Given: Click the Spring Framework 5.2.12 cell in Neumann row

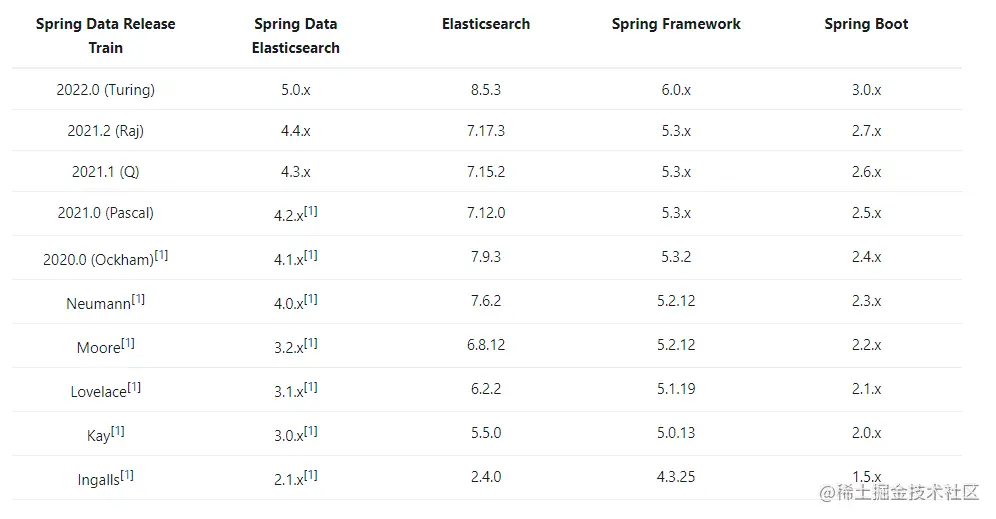Looking at the screenshot, I should tap(676, 300).
